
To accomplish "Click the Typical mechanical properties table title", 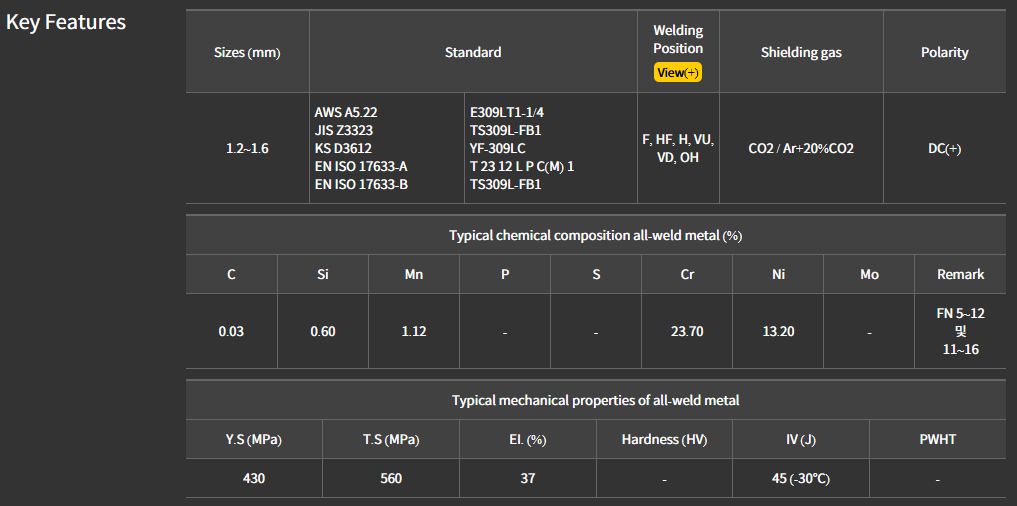I will click(595, 400).
